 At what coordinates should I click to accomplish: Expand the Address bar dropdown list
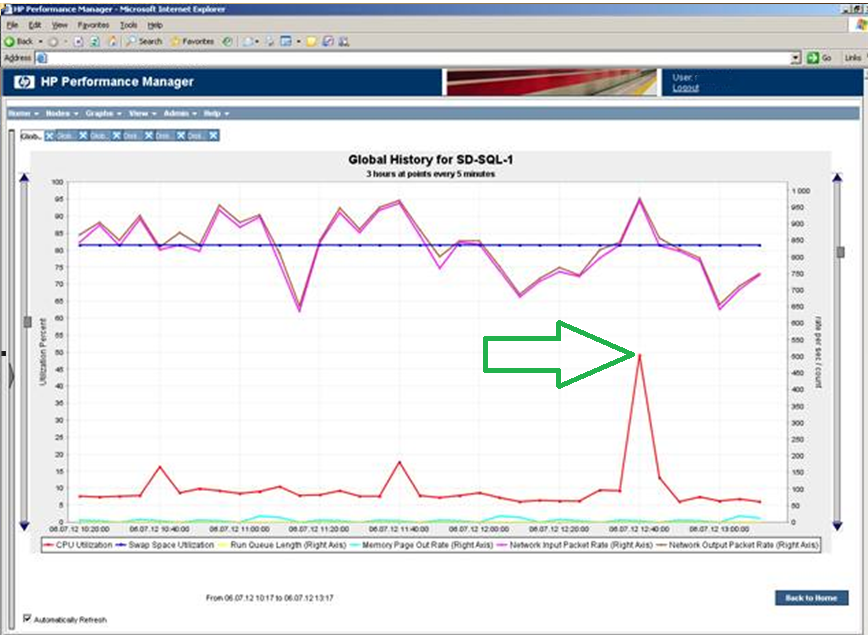coord(796,58)
